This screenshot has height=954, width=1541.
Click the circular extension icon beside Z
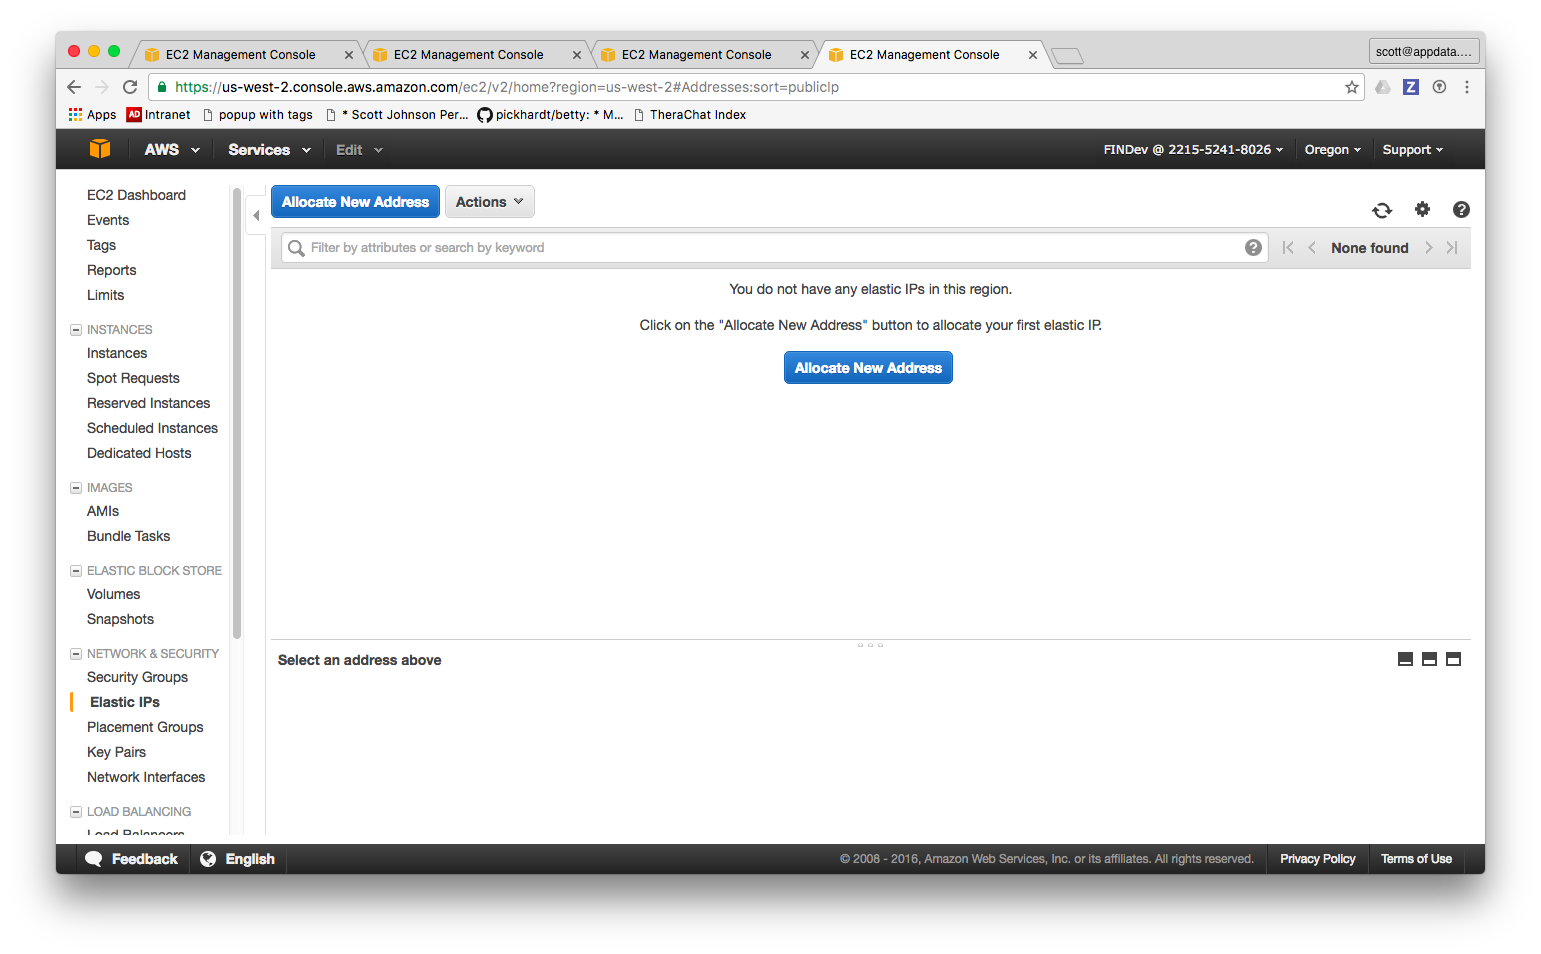coord(1439,87)
